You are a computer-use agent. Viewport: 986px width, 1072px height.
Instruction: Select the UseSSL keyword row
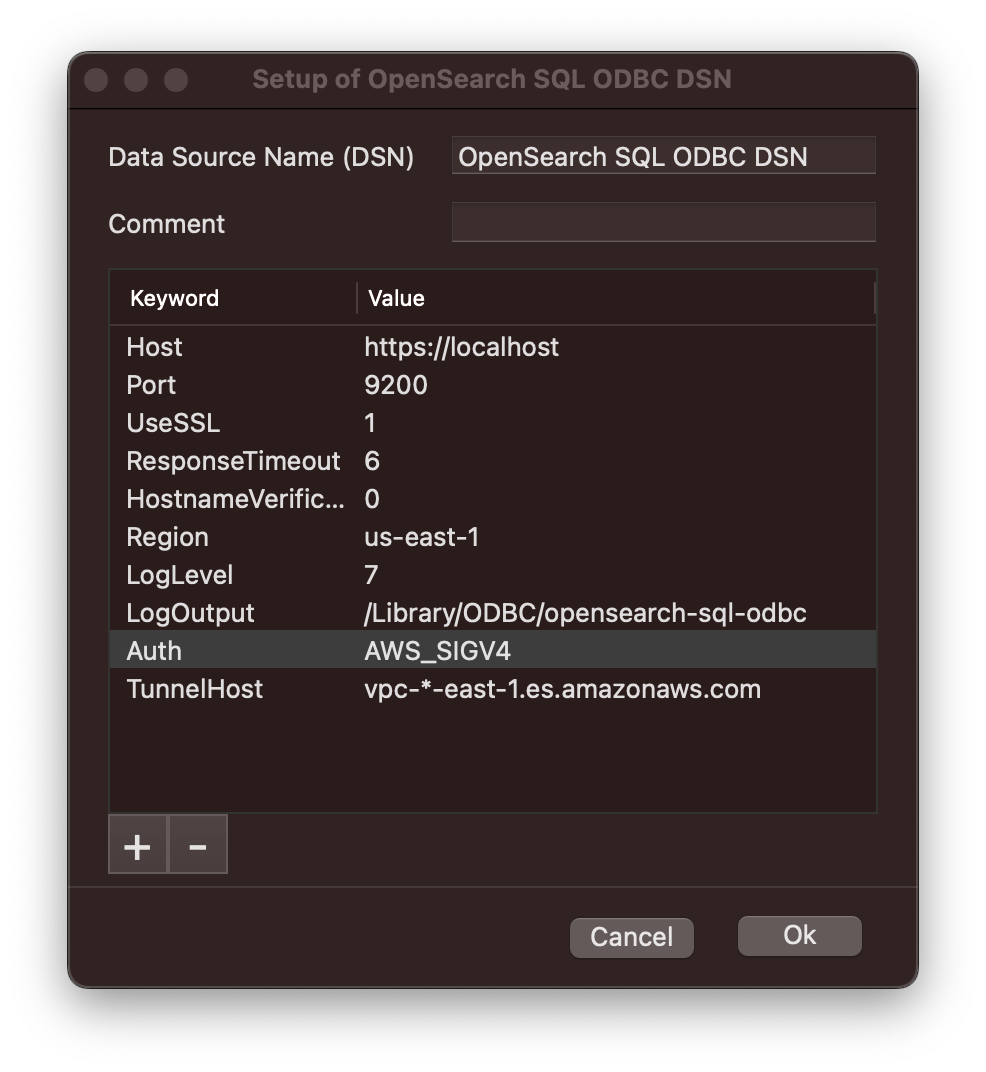point(173,423)
